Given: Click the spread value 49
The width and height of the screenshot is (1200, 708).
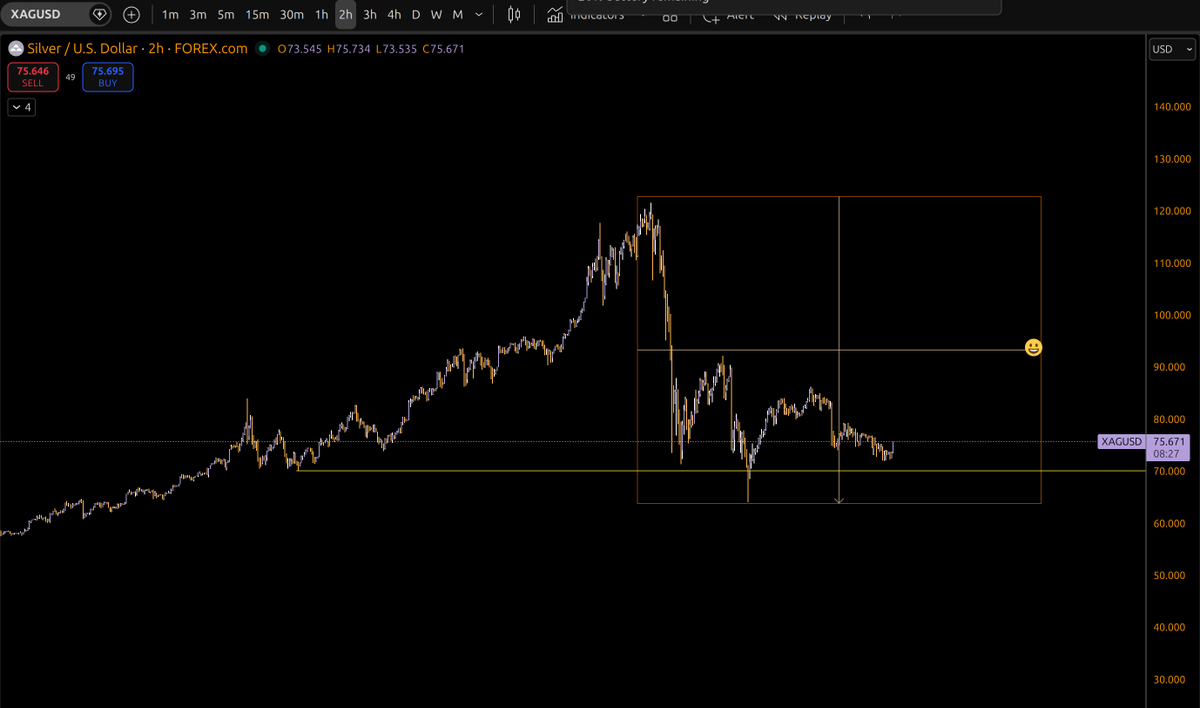Looking at the screenshot, I should point(71,77).
